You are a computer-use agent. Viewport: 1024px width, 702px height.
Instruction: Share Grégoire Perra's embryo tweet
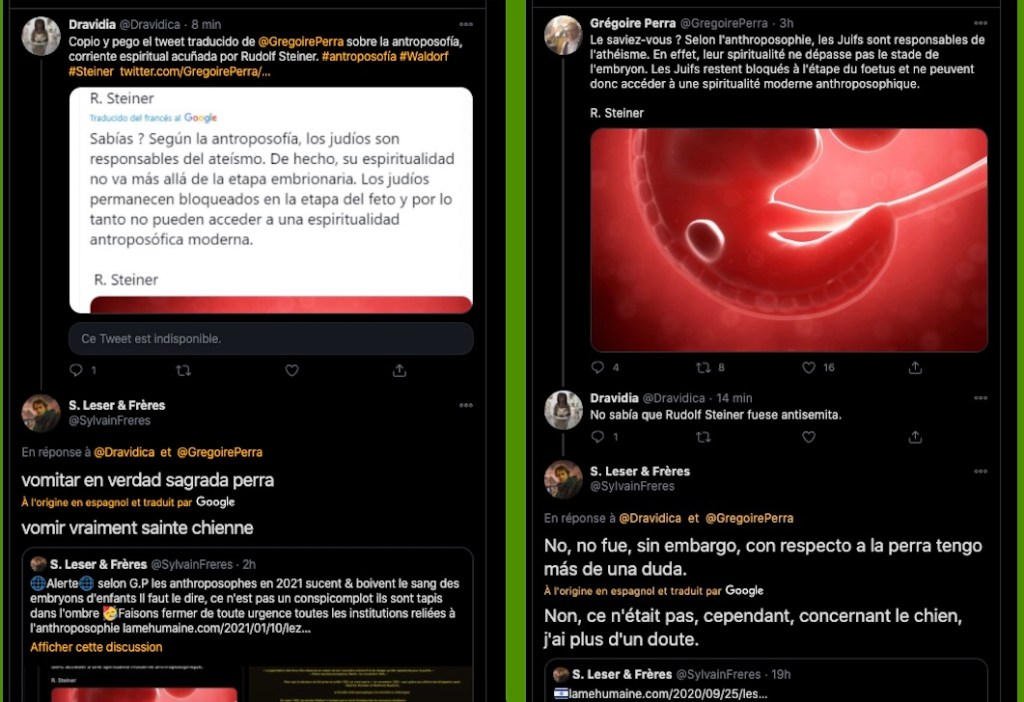click(915, 368)
